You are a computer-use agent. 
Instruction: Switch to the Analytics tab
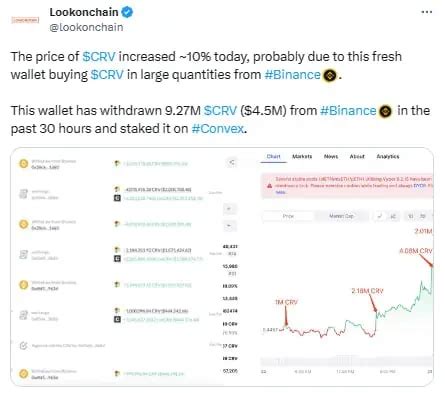coord(388,156)
